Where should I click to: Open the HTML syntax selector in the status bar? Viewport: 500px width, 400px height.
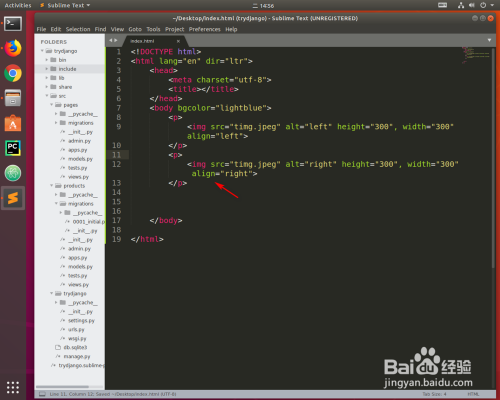pos(473,394)
